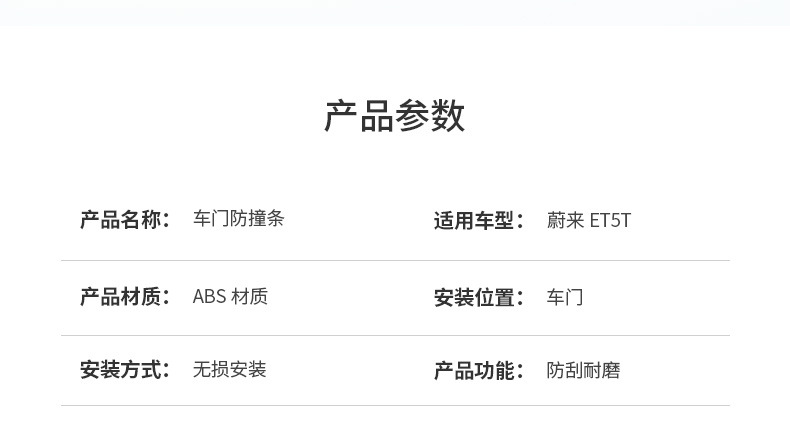The image size is (790, 446).
Task: Select the 适用车型 label
Action: 474,221
